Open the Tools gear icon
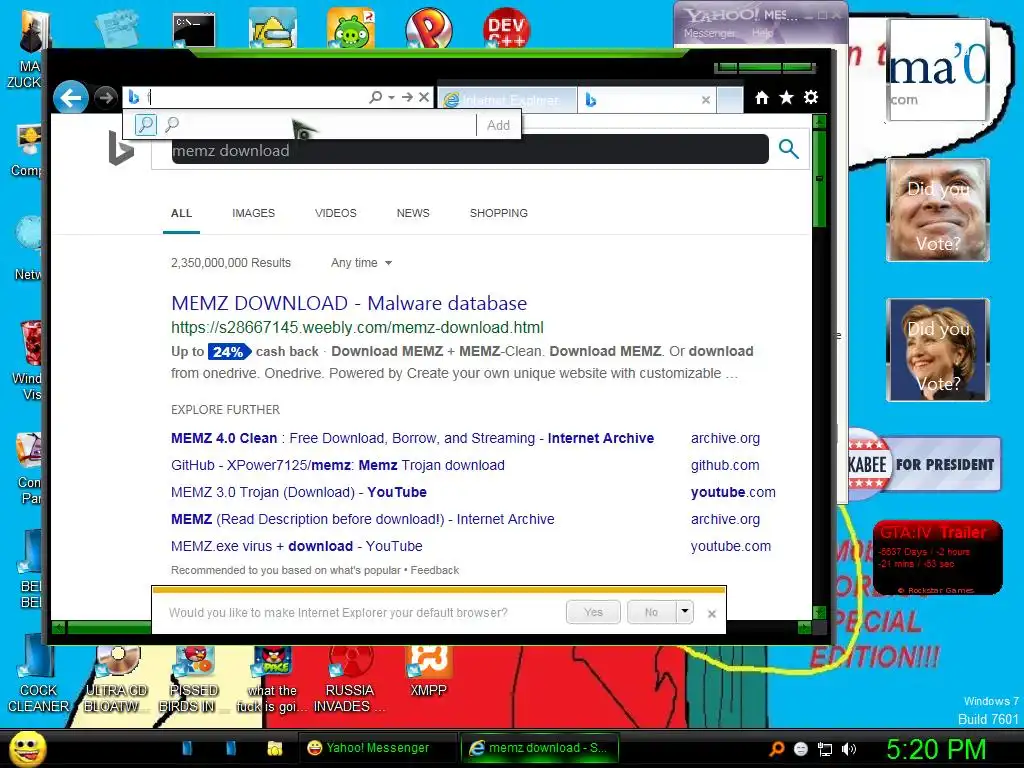 tap(811, 97)
